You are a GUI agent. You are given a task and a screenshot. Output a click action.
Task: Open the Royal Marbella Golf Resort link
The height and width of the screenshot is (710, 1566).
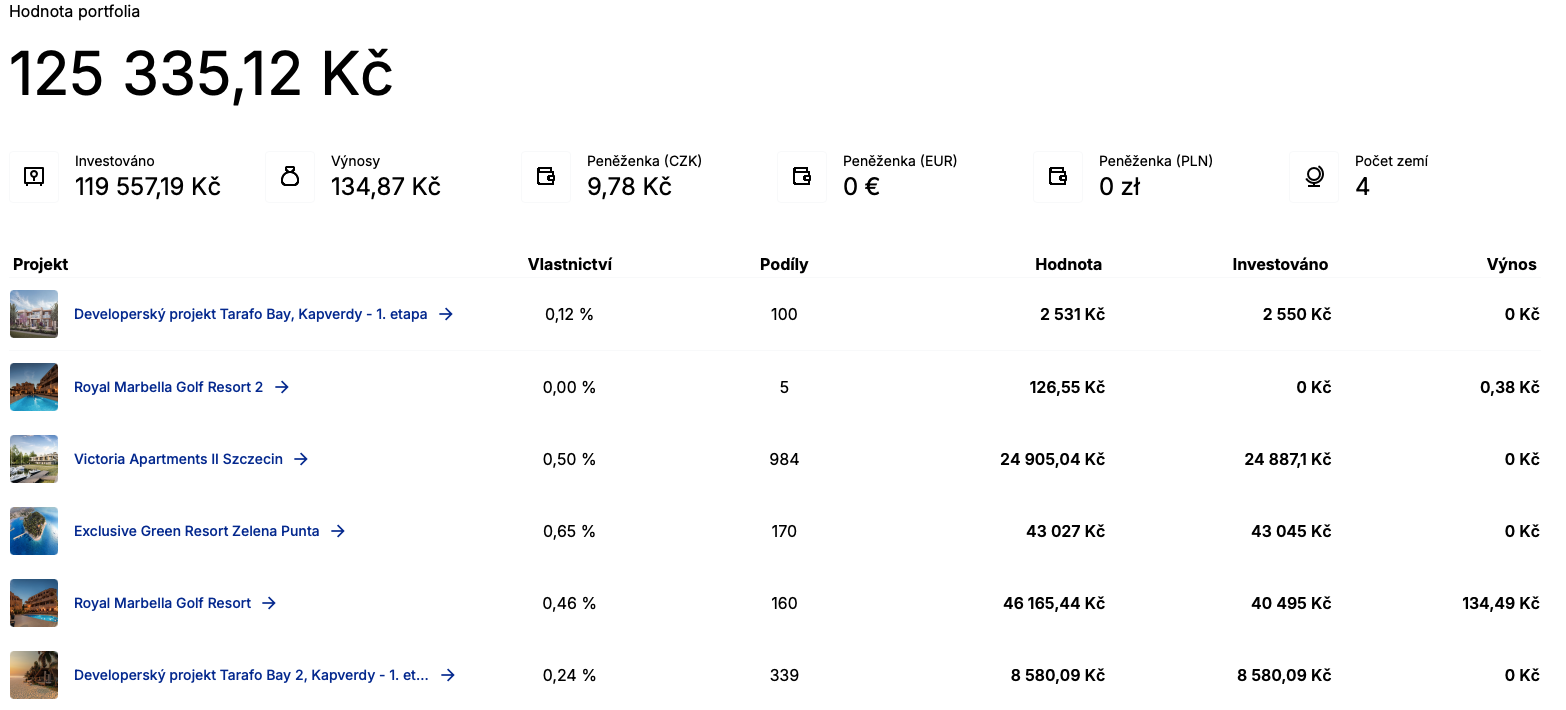[162, 603]
